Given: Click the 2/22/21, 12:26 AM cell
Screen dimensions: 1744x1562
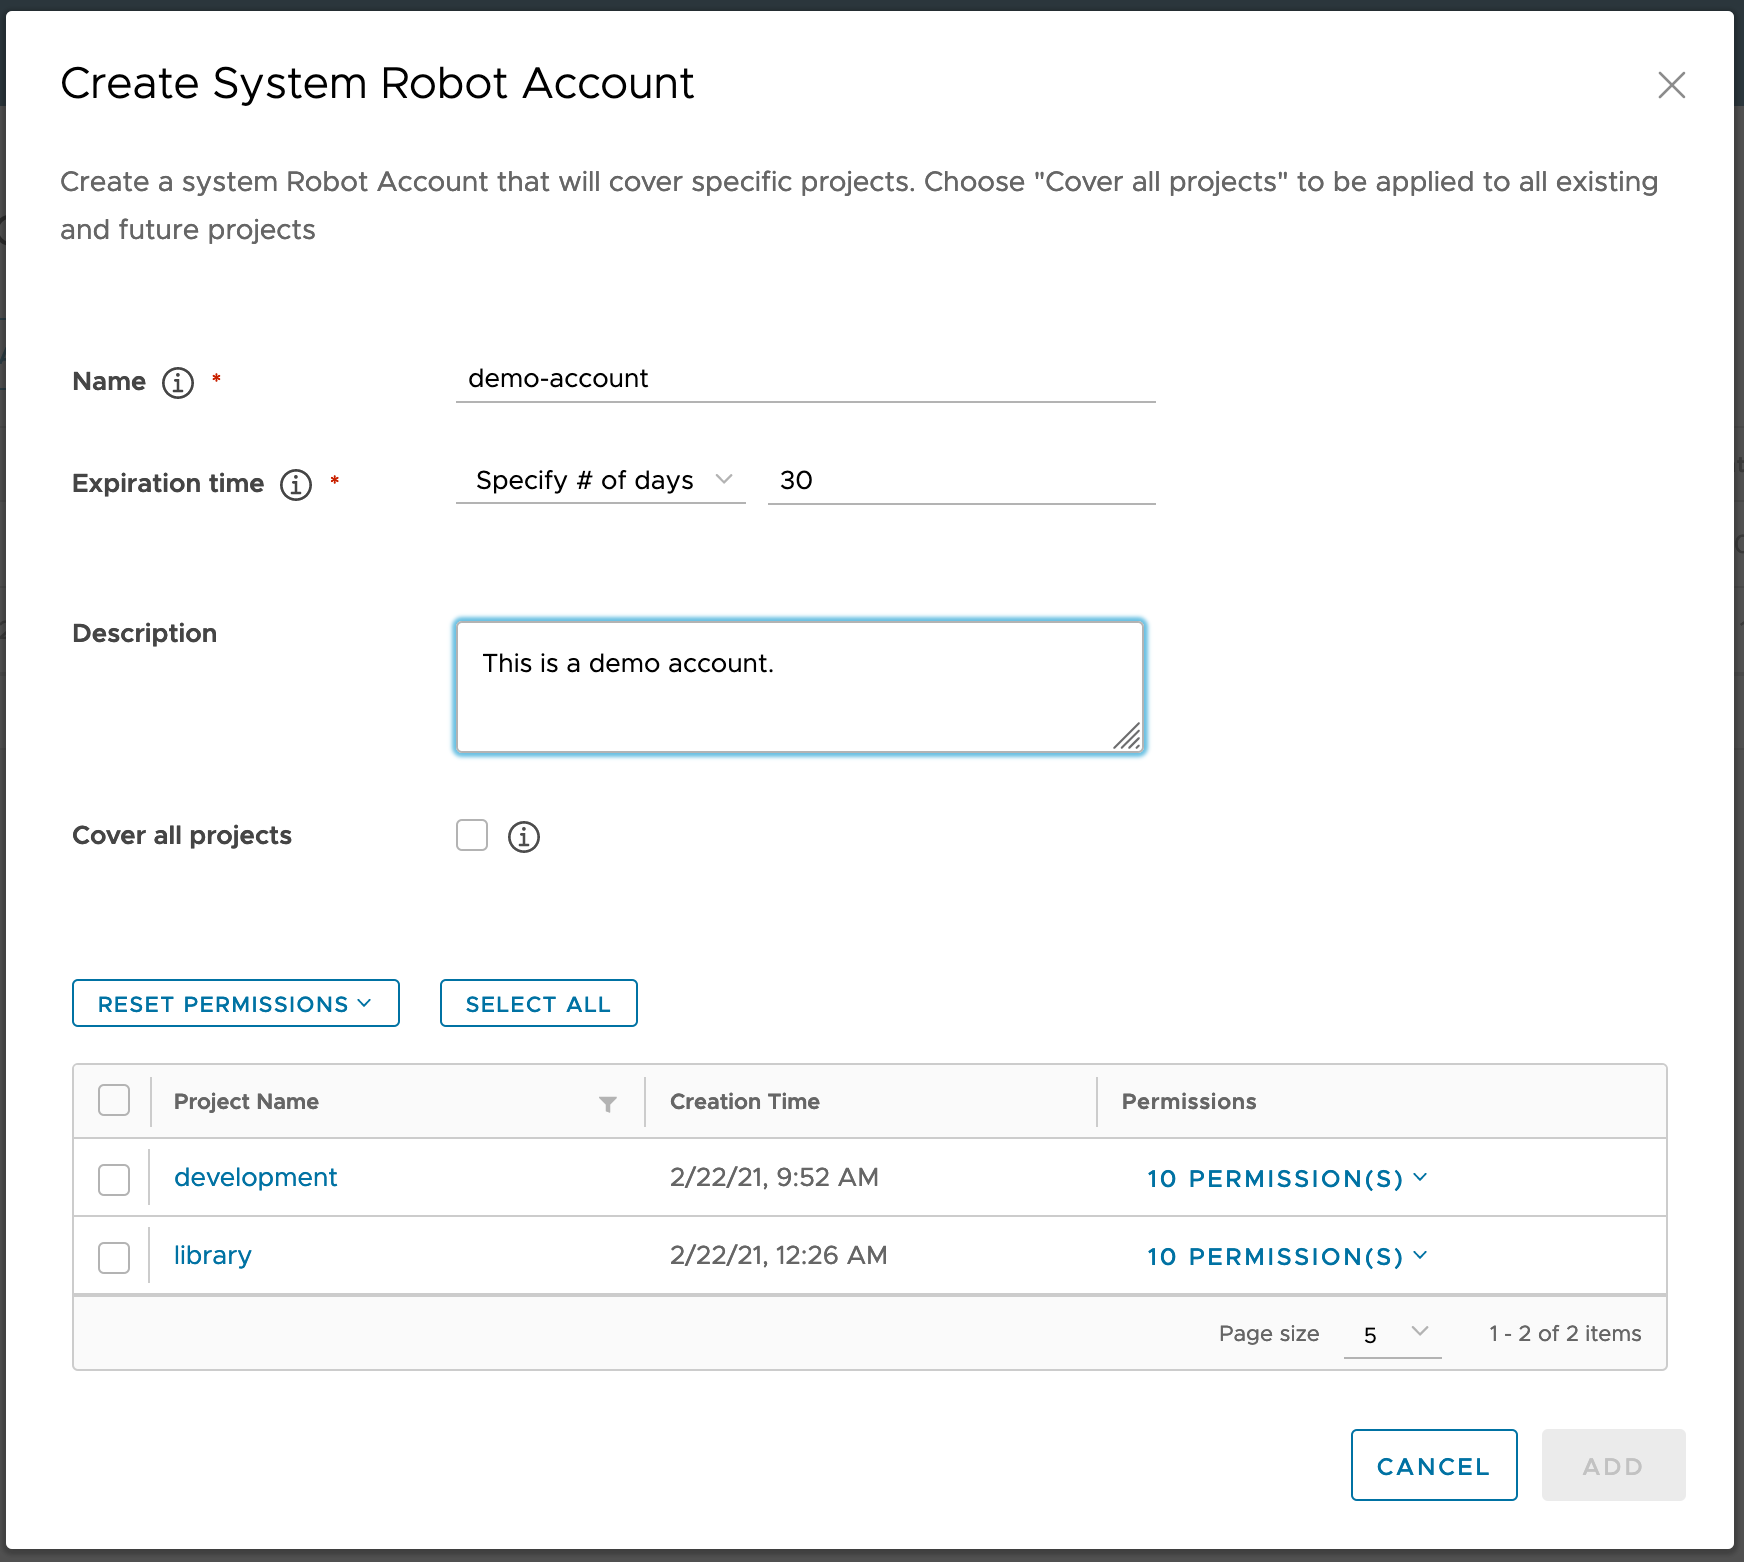Looking at the screenshot, I should [779, 1255].
